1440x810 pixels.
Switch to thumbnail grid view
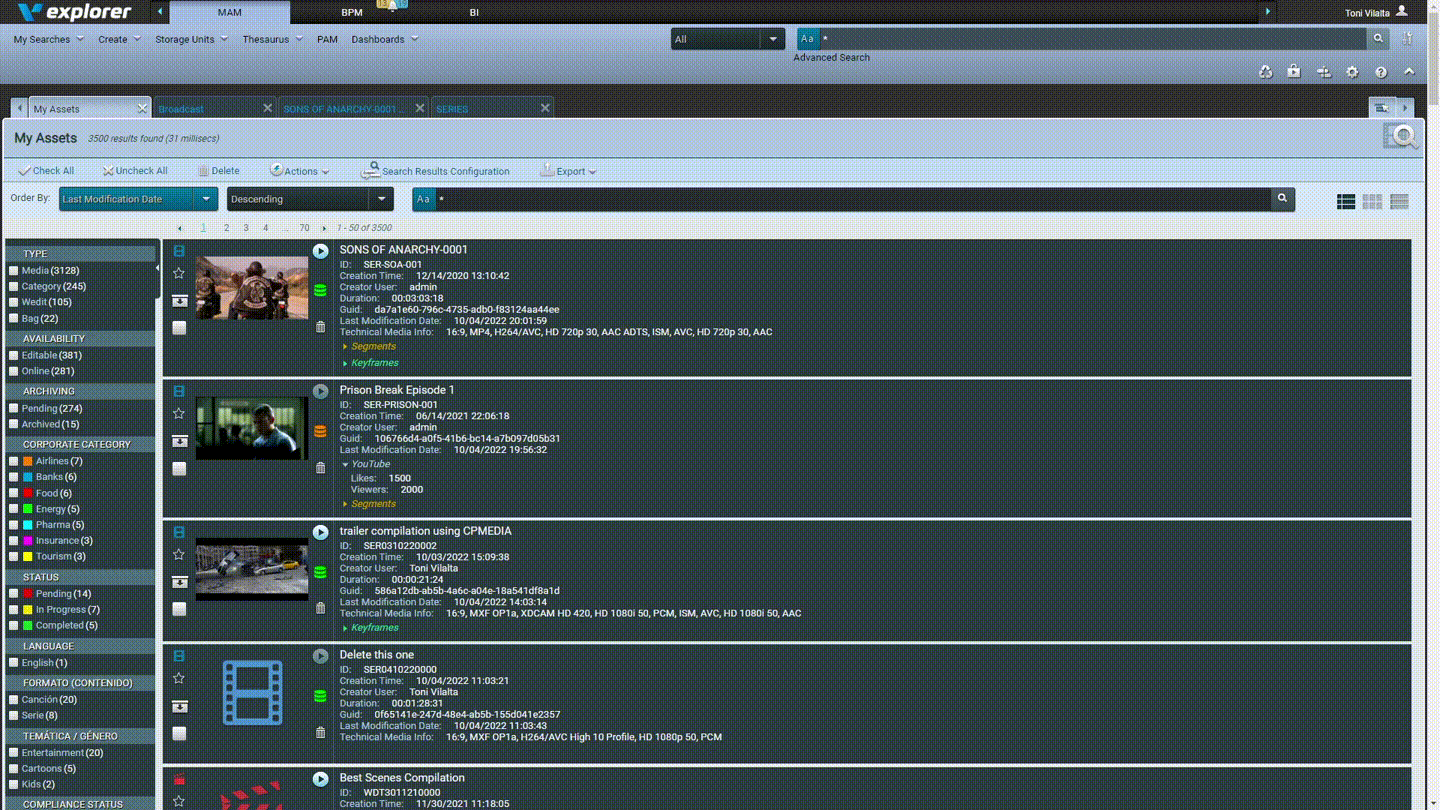(1372, 201)
